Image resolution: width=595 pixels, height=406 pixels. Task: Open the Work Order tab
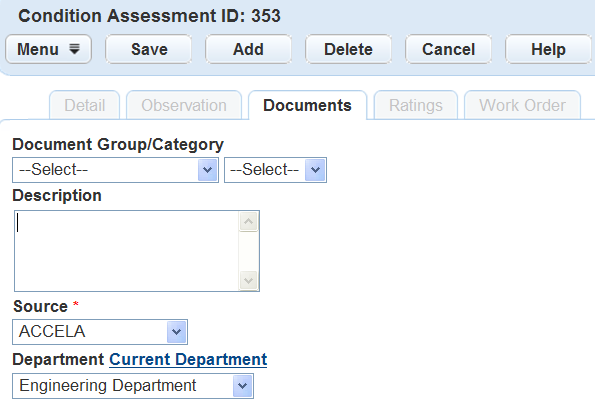point(523,105)
